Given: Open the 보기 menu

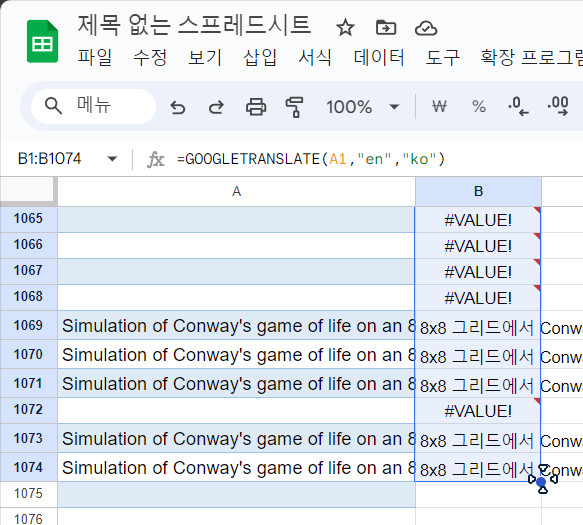Looking at the screenshot, I should coord(205,58).
